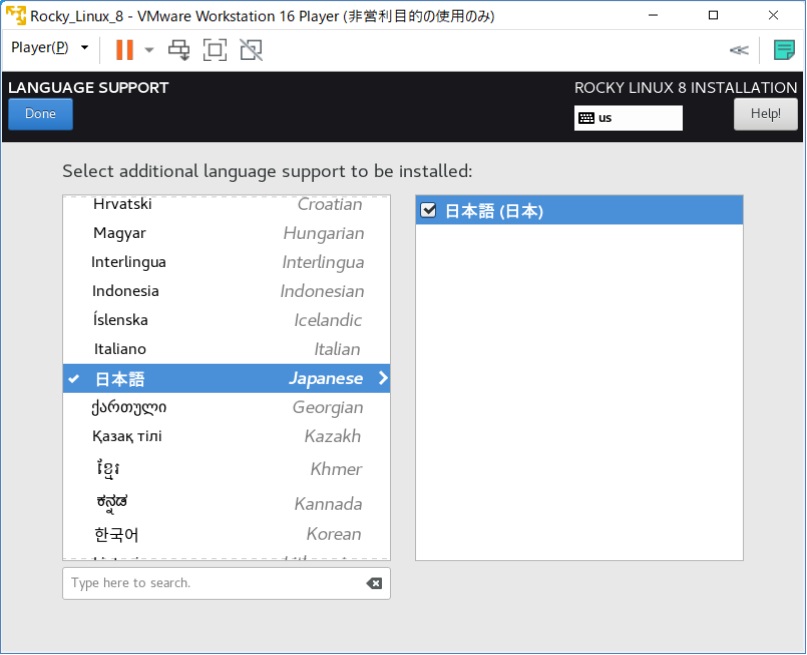Collapse the toolbar with the double-arrow icon

click(x=738, y=49)
